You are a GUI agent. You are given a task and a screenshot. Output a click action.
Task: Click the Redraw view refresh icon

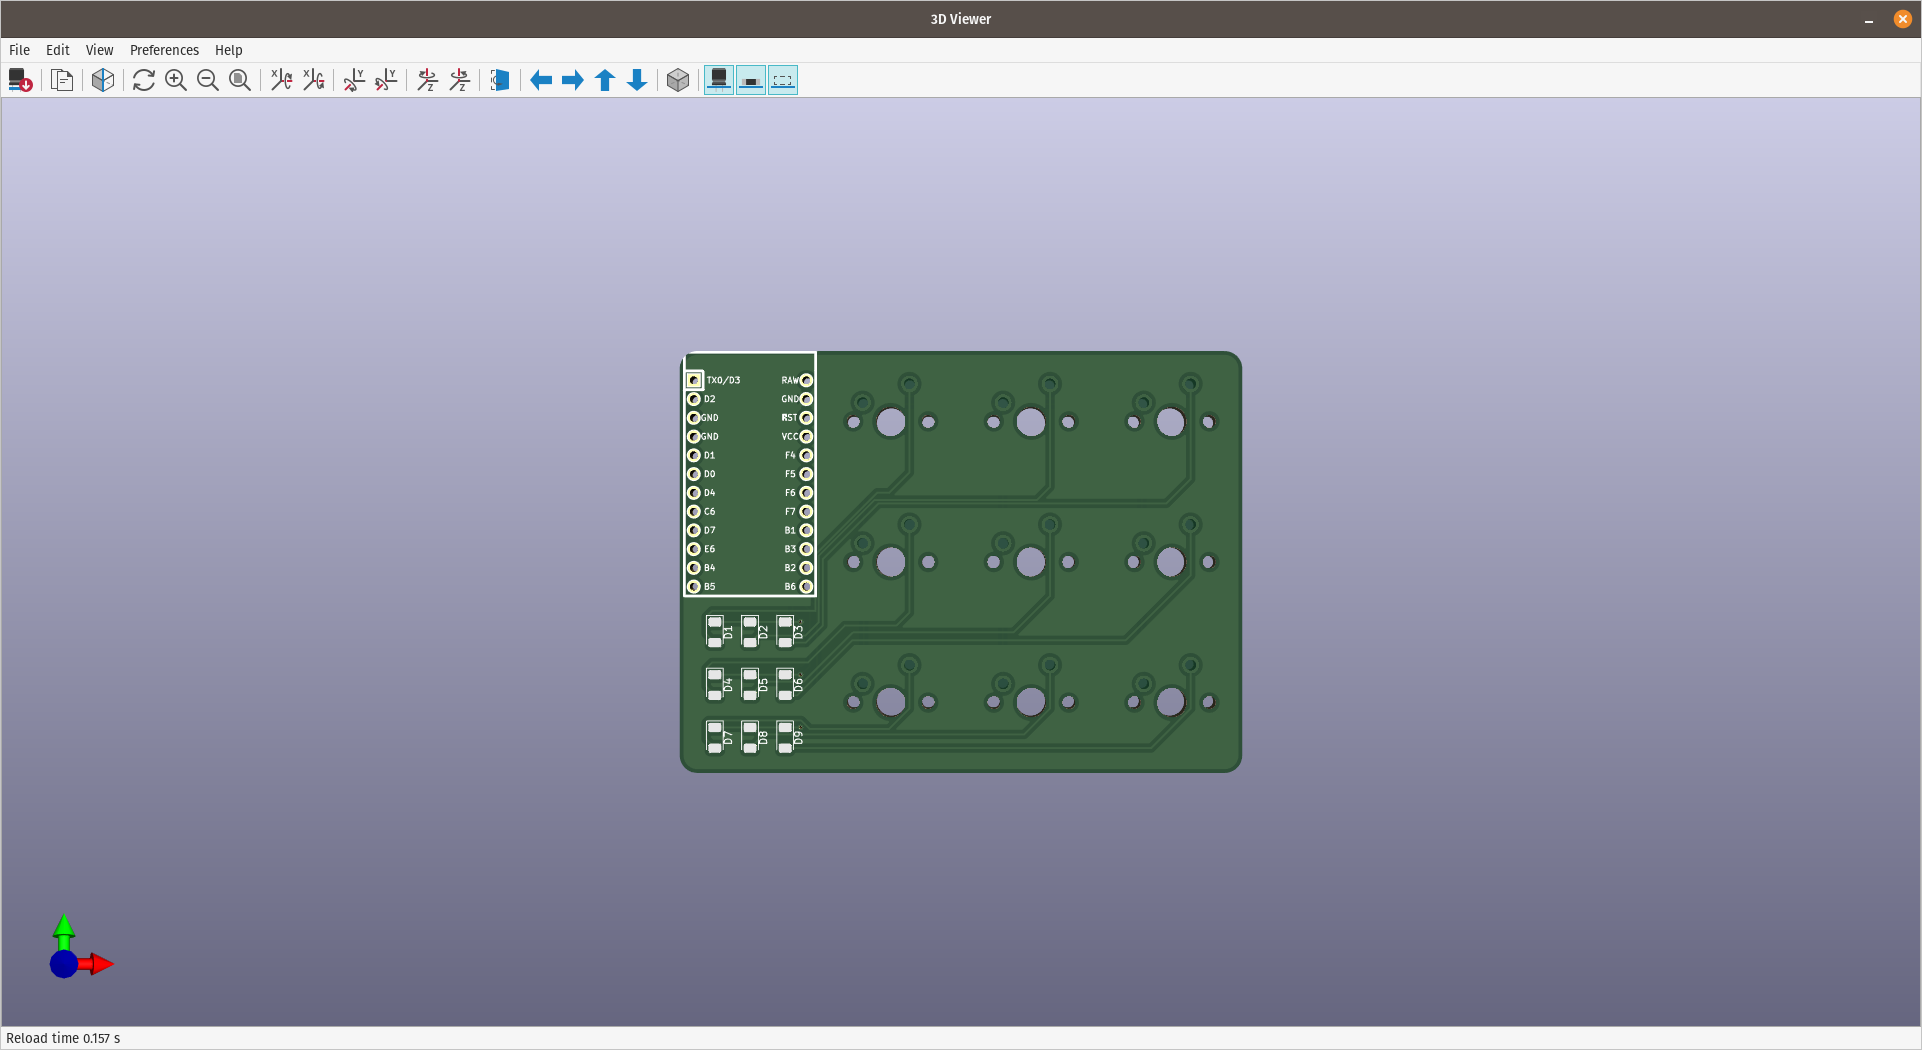(143, 80)
